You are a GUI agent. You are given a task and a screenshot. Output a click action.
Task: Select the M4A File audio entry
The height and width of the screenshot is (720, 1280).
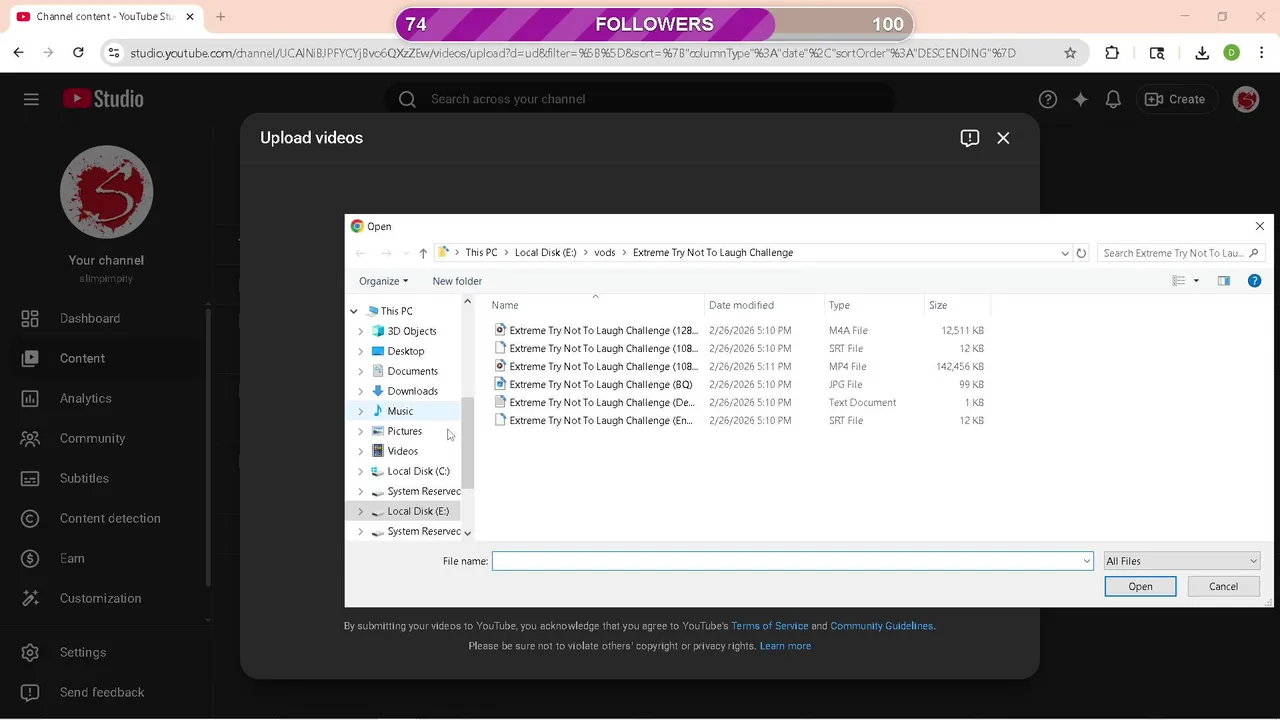click(740, 330)
